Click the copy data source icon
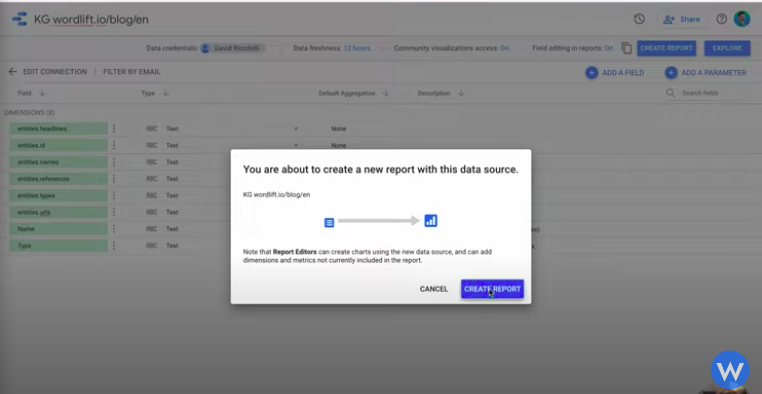762x394 pixels. pos(627,48)
